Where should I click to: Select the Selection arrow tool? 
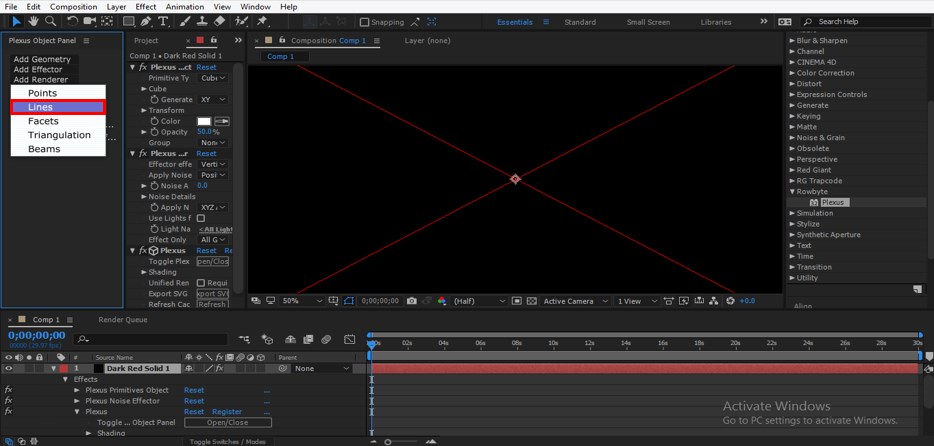pos(16,21)
